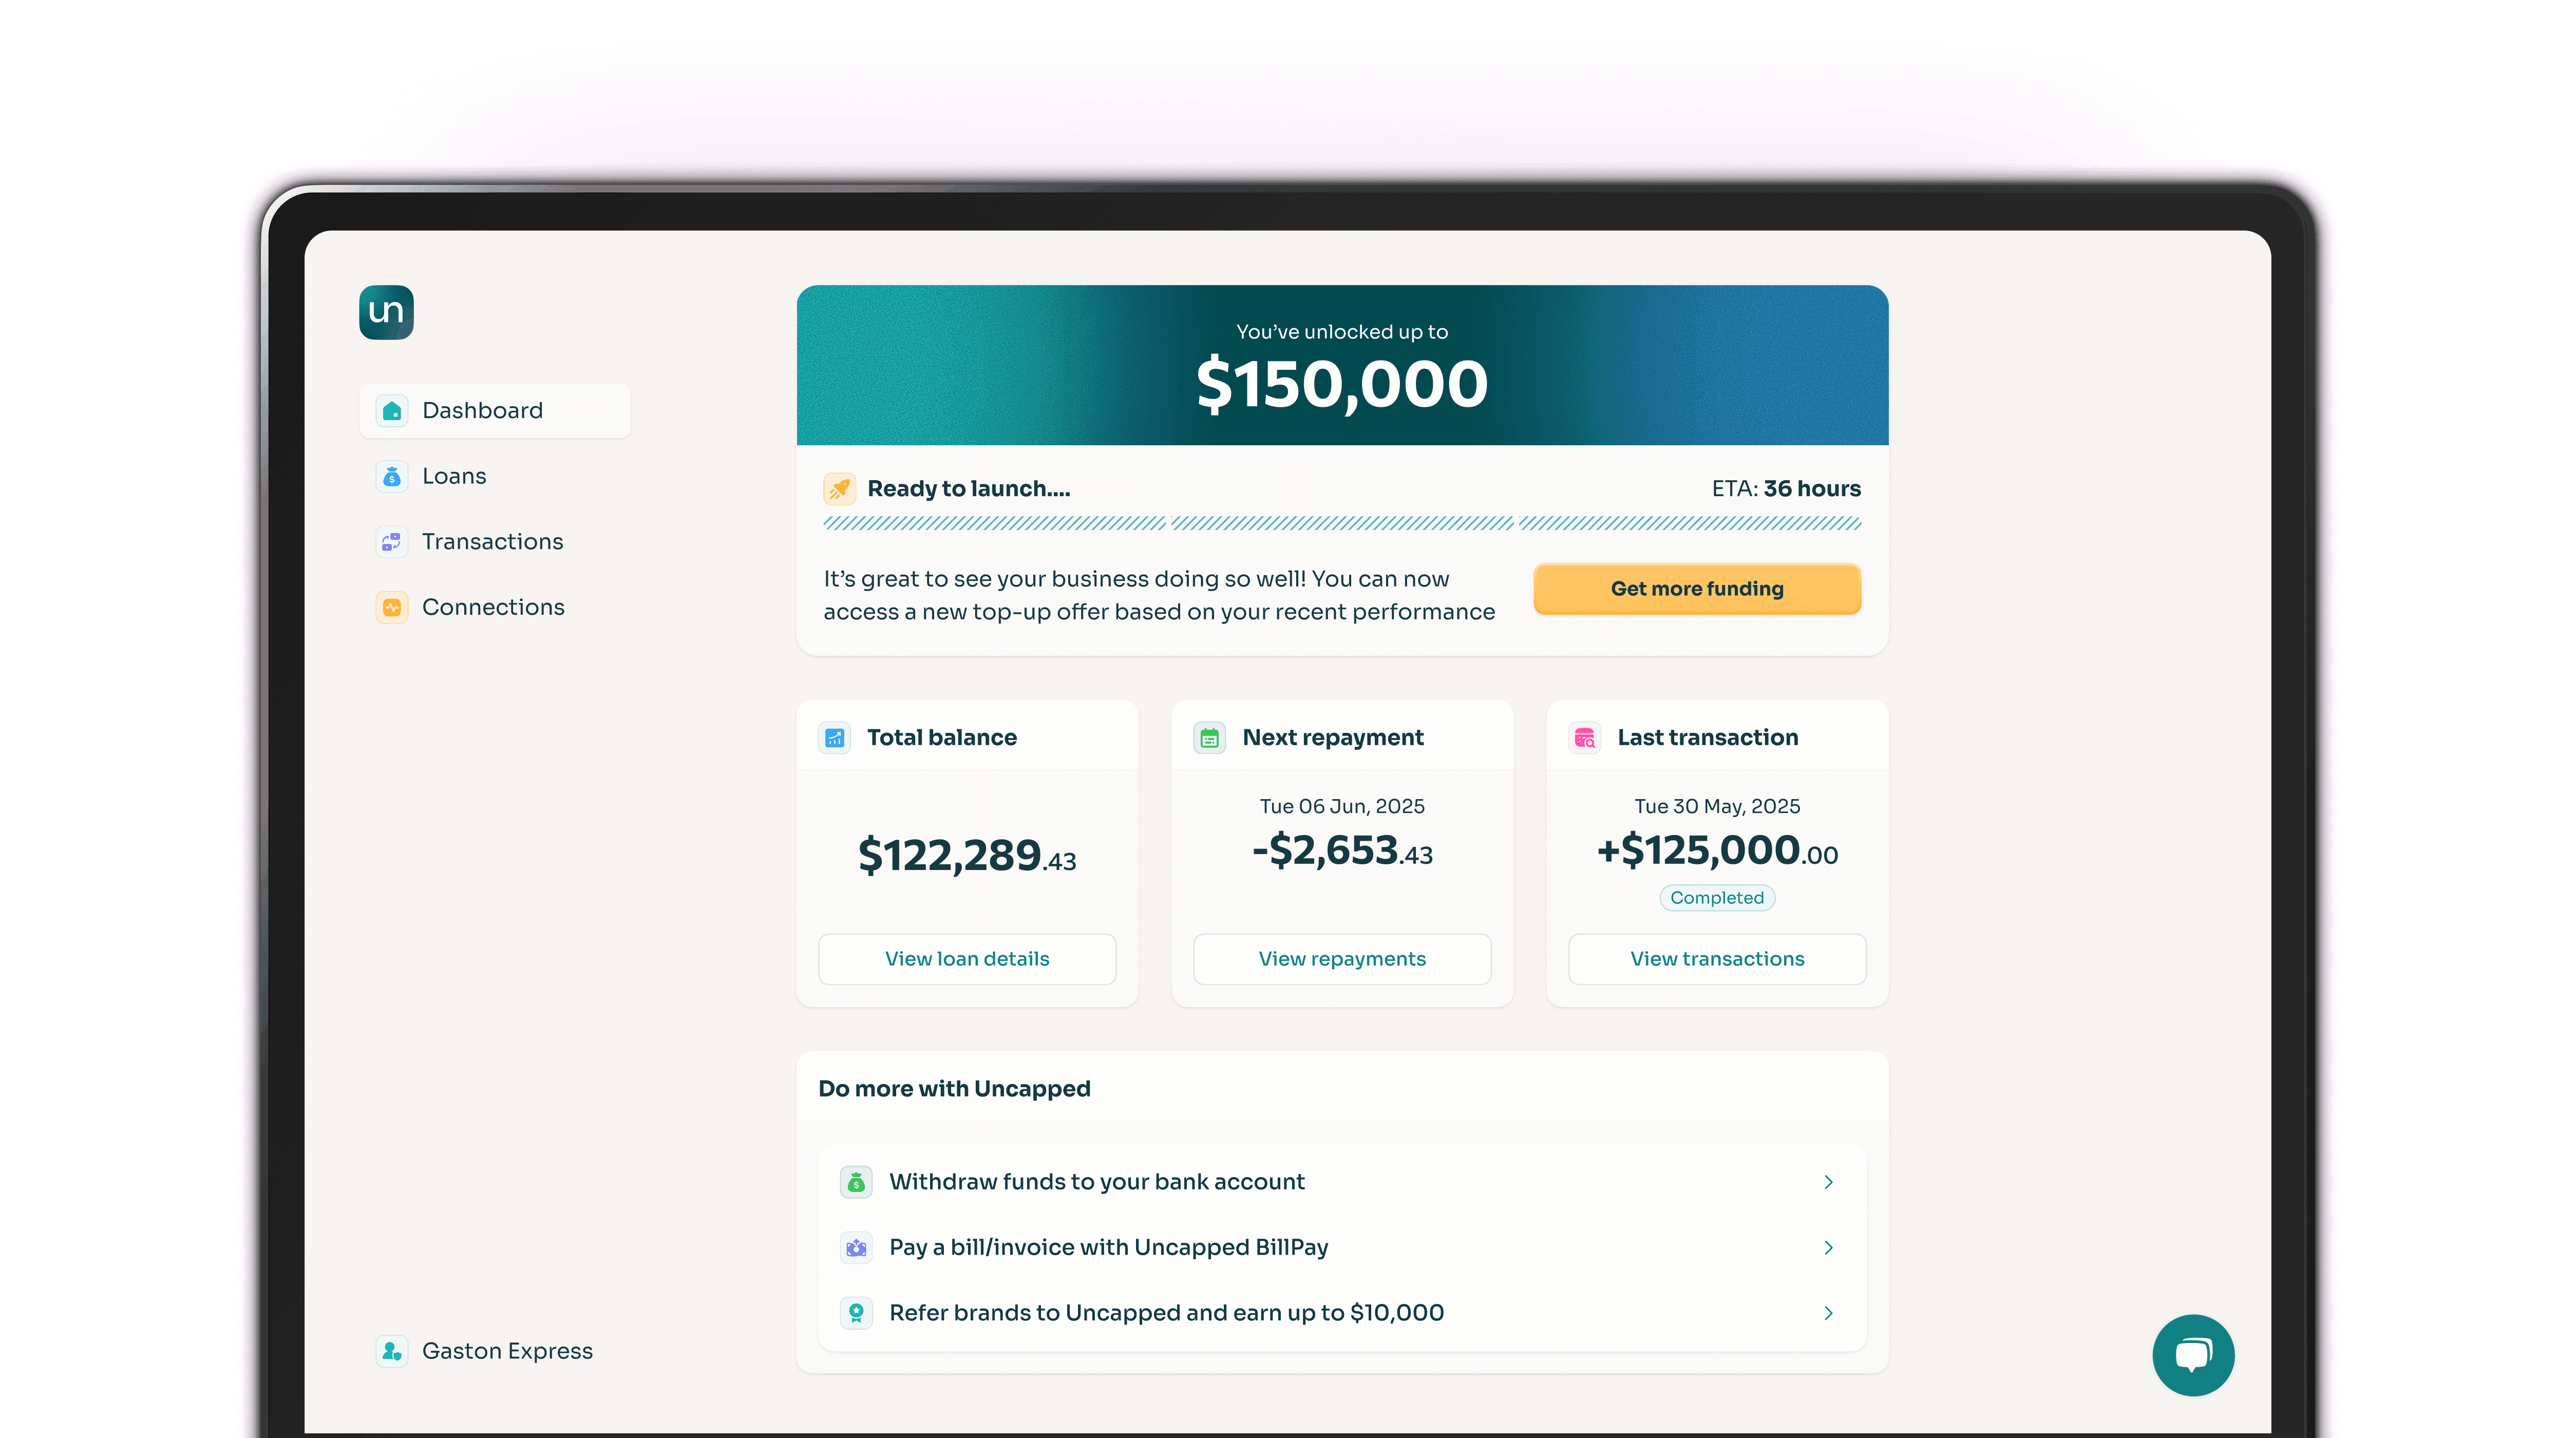Click the BillPay wallet icon
The width and height of the screenshot is (2576, 1438).
click(x=856, y=1247)
